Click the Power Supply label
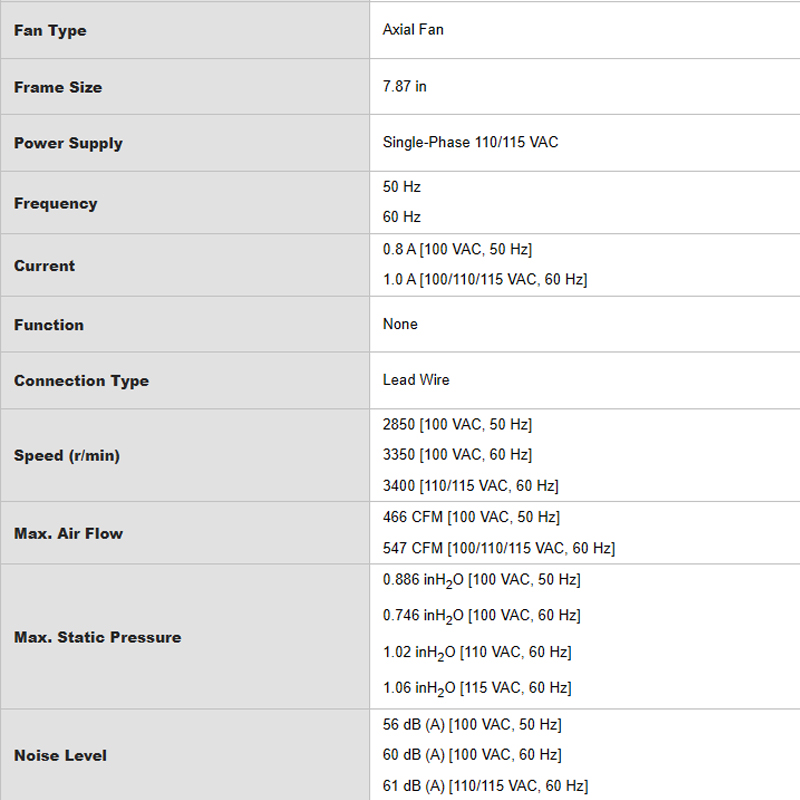The width and height of the screenshot is (800, 800). [x=68, y=143]
